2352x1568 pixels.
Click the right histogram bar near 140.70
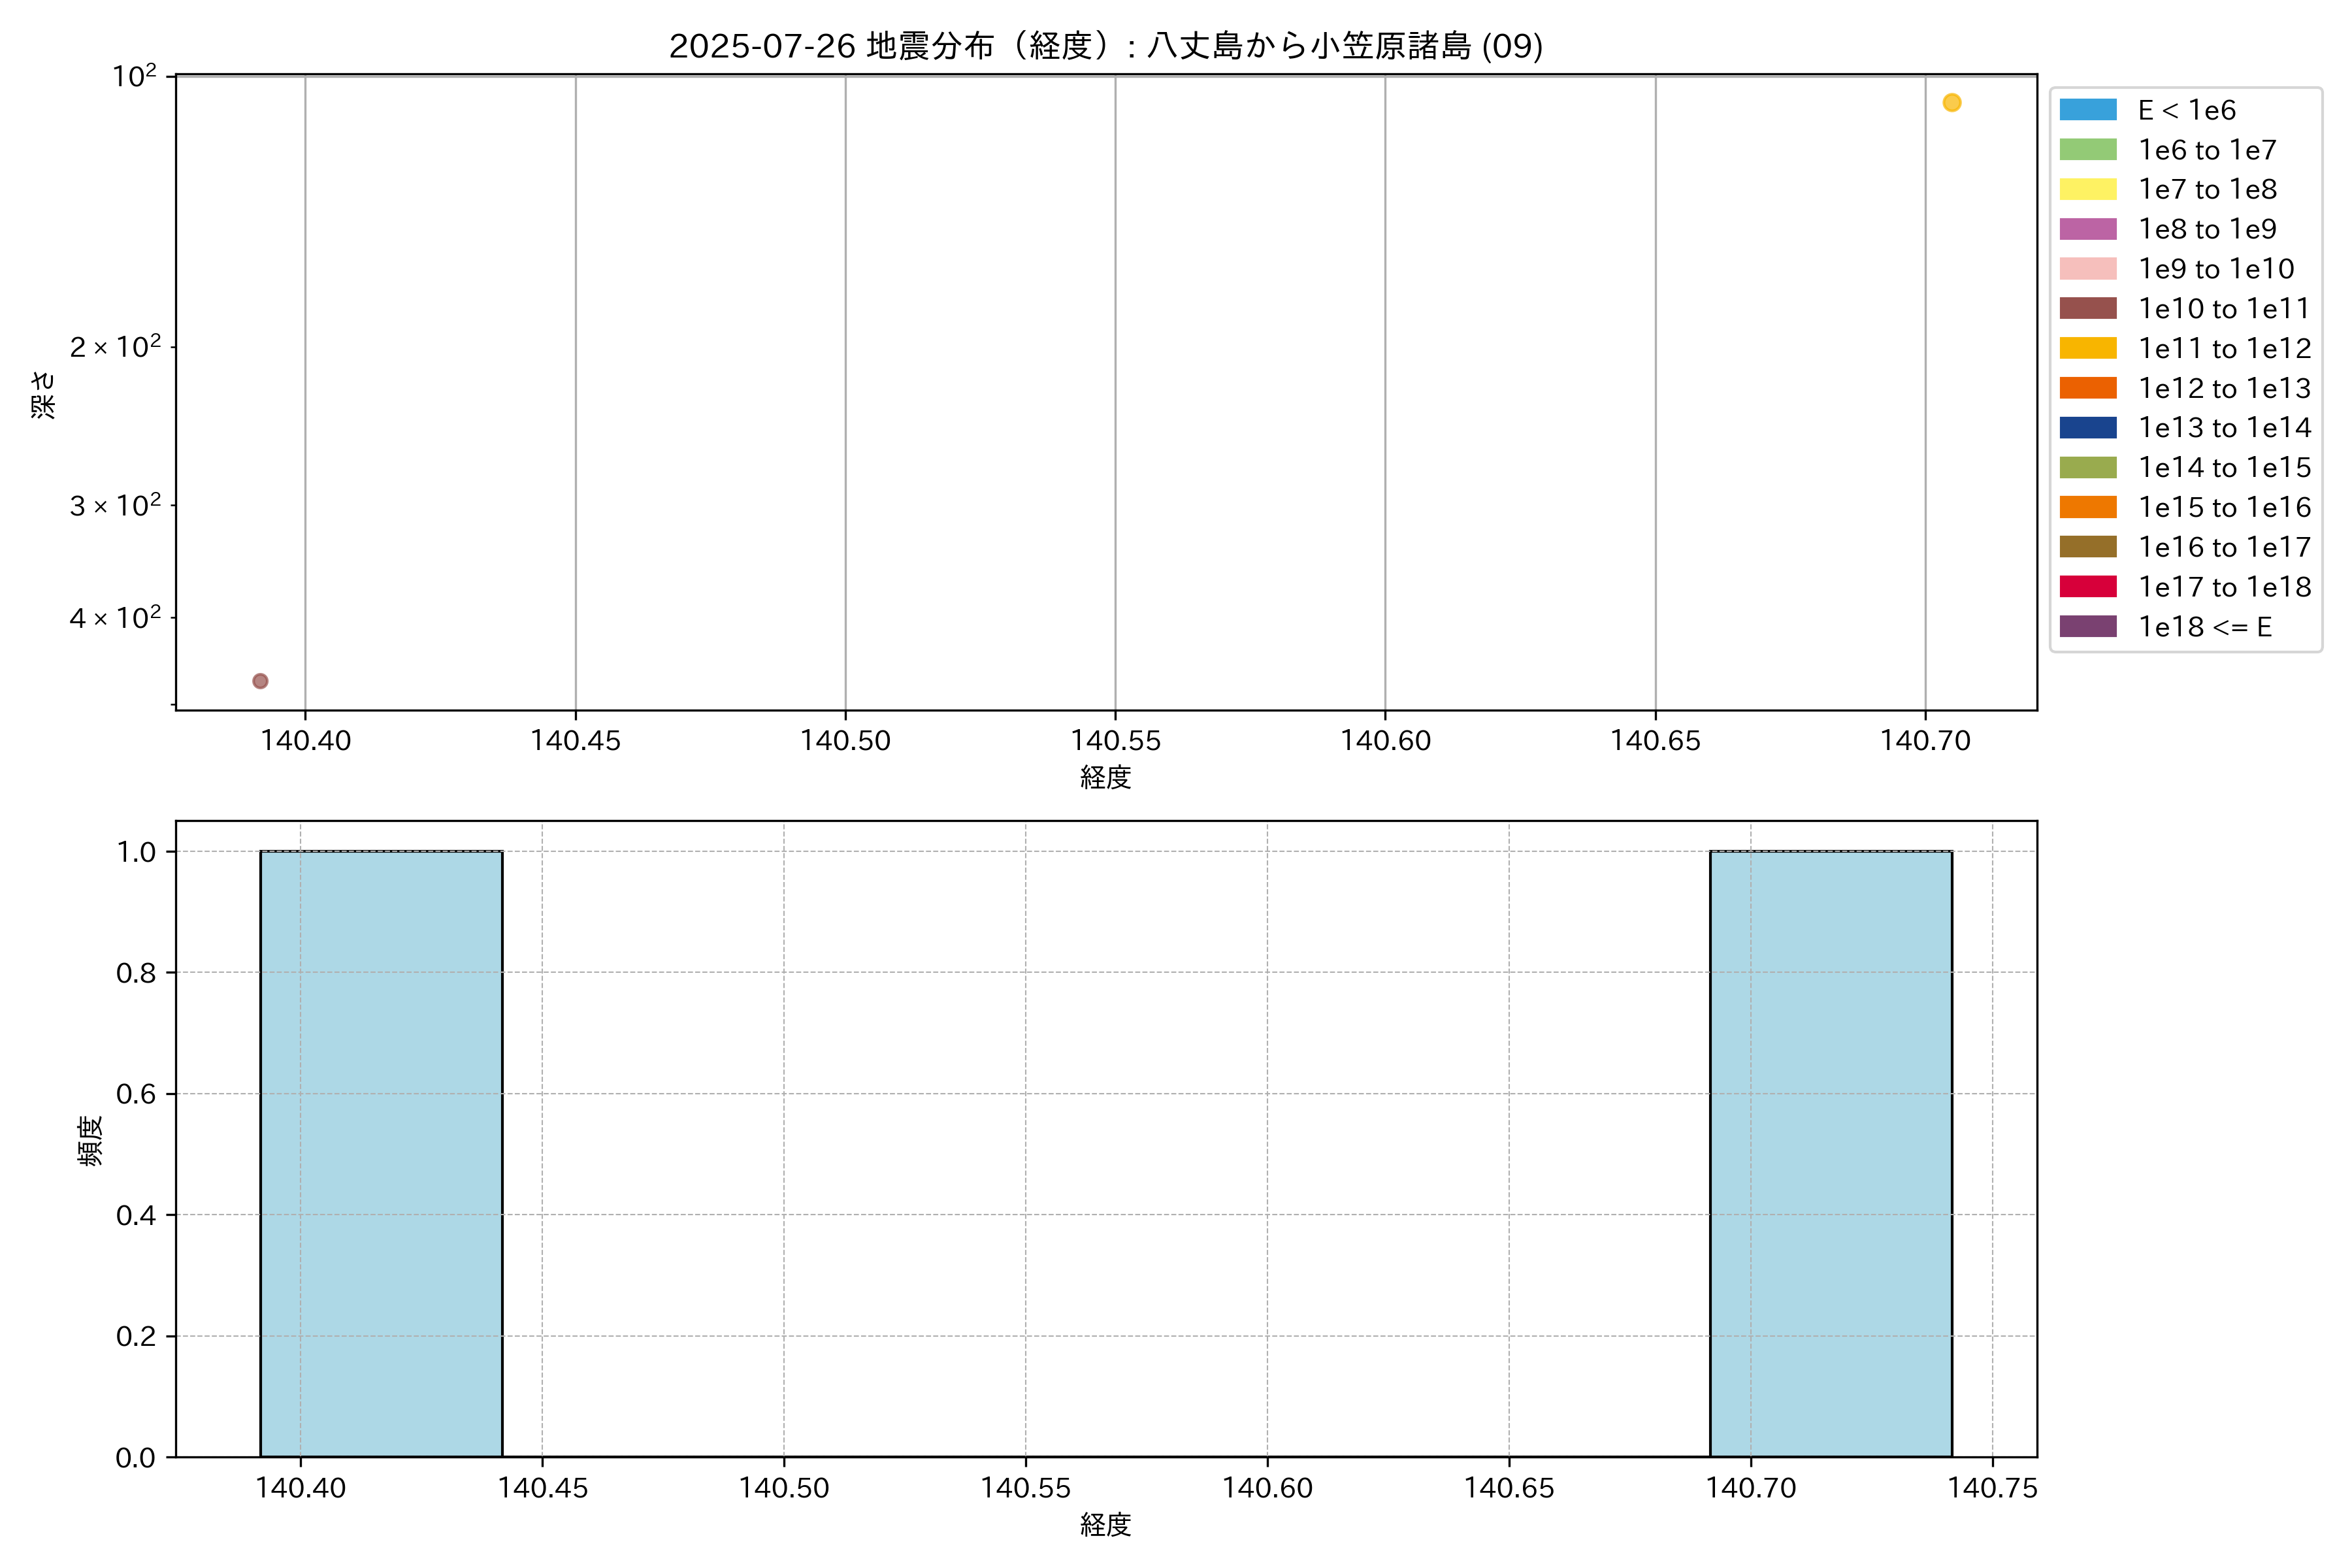tap(1830, 1153)
